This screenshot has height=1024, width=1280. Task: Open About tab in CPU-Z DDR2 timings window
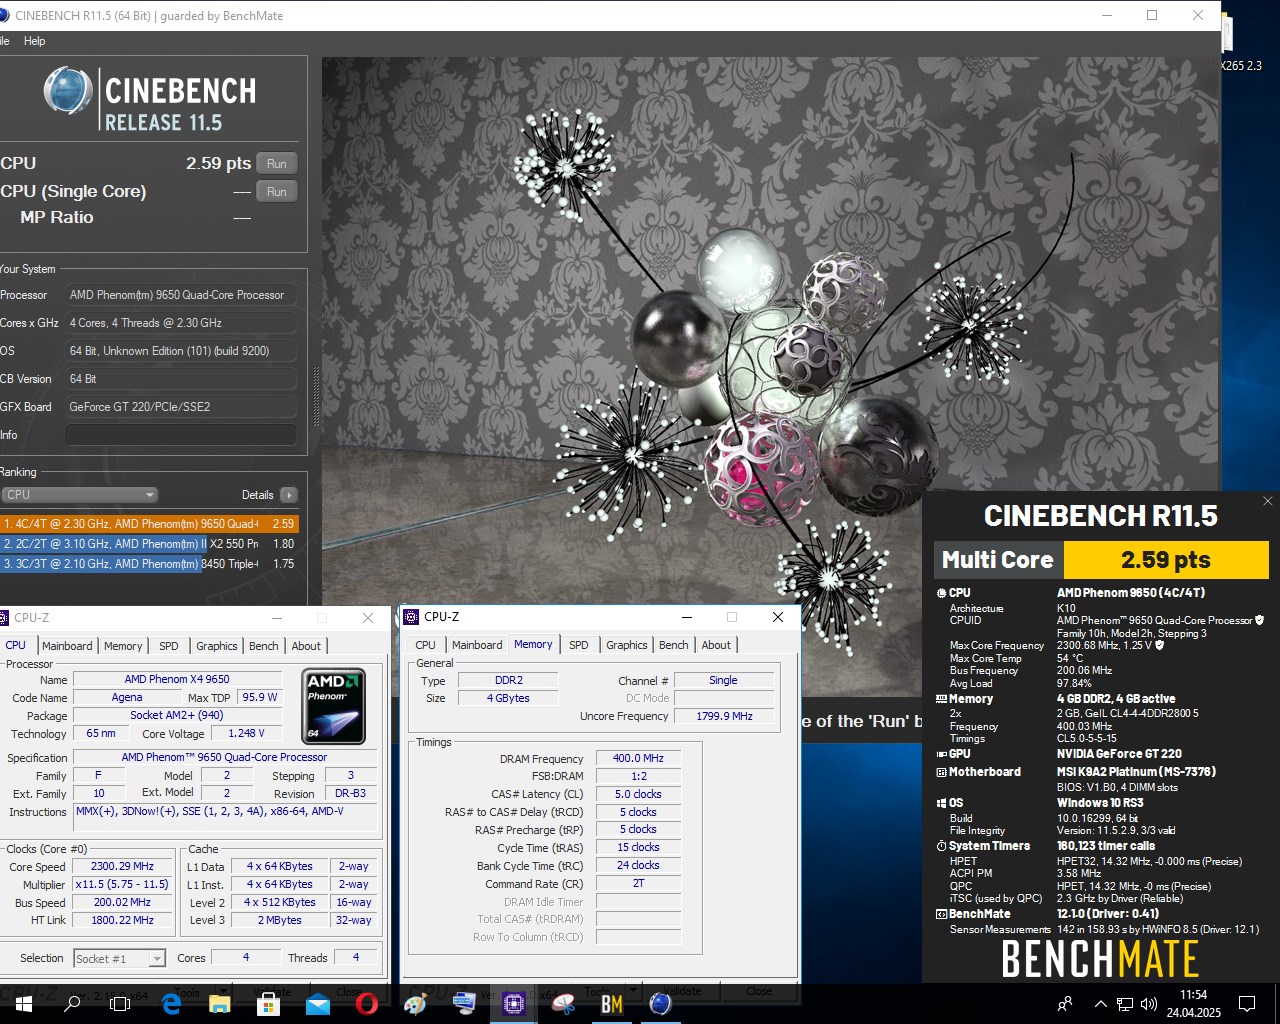click(716, 645)
